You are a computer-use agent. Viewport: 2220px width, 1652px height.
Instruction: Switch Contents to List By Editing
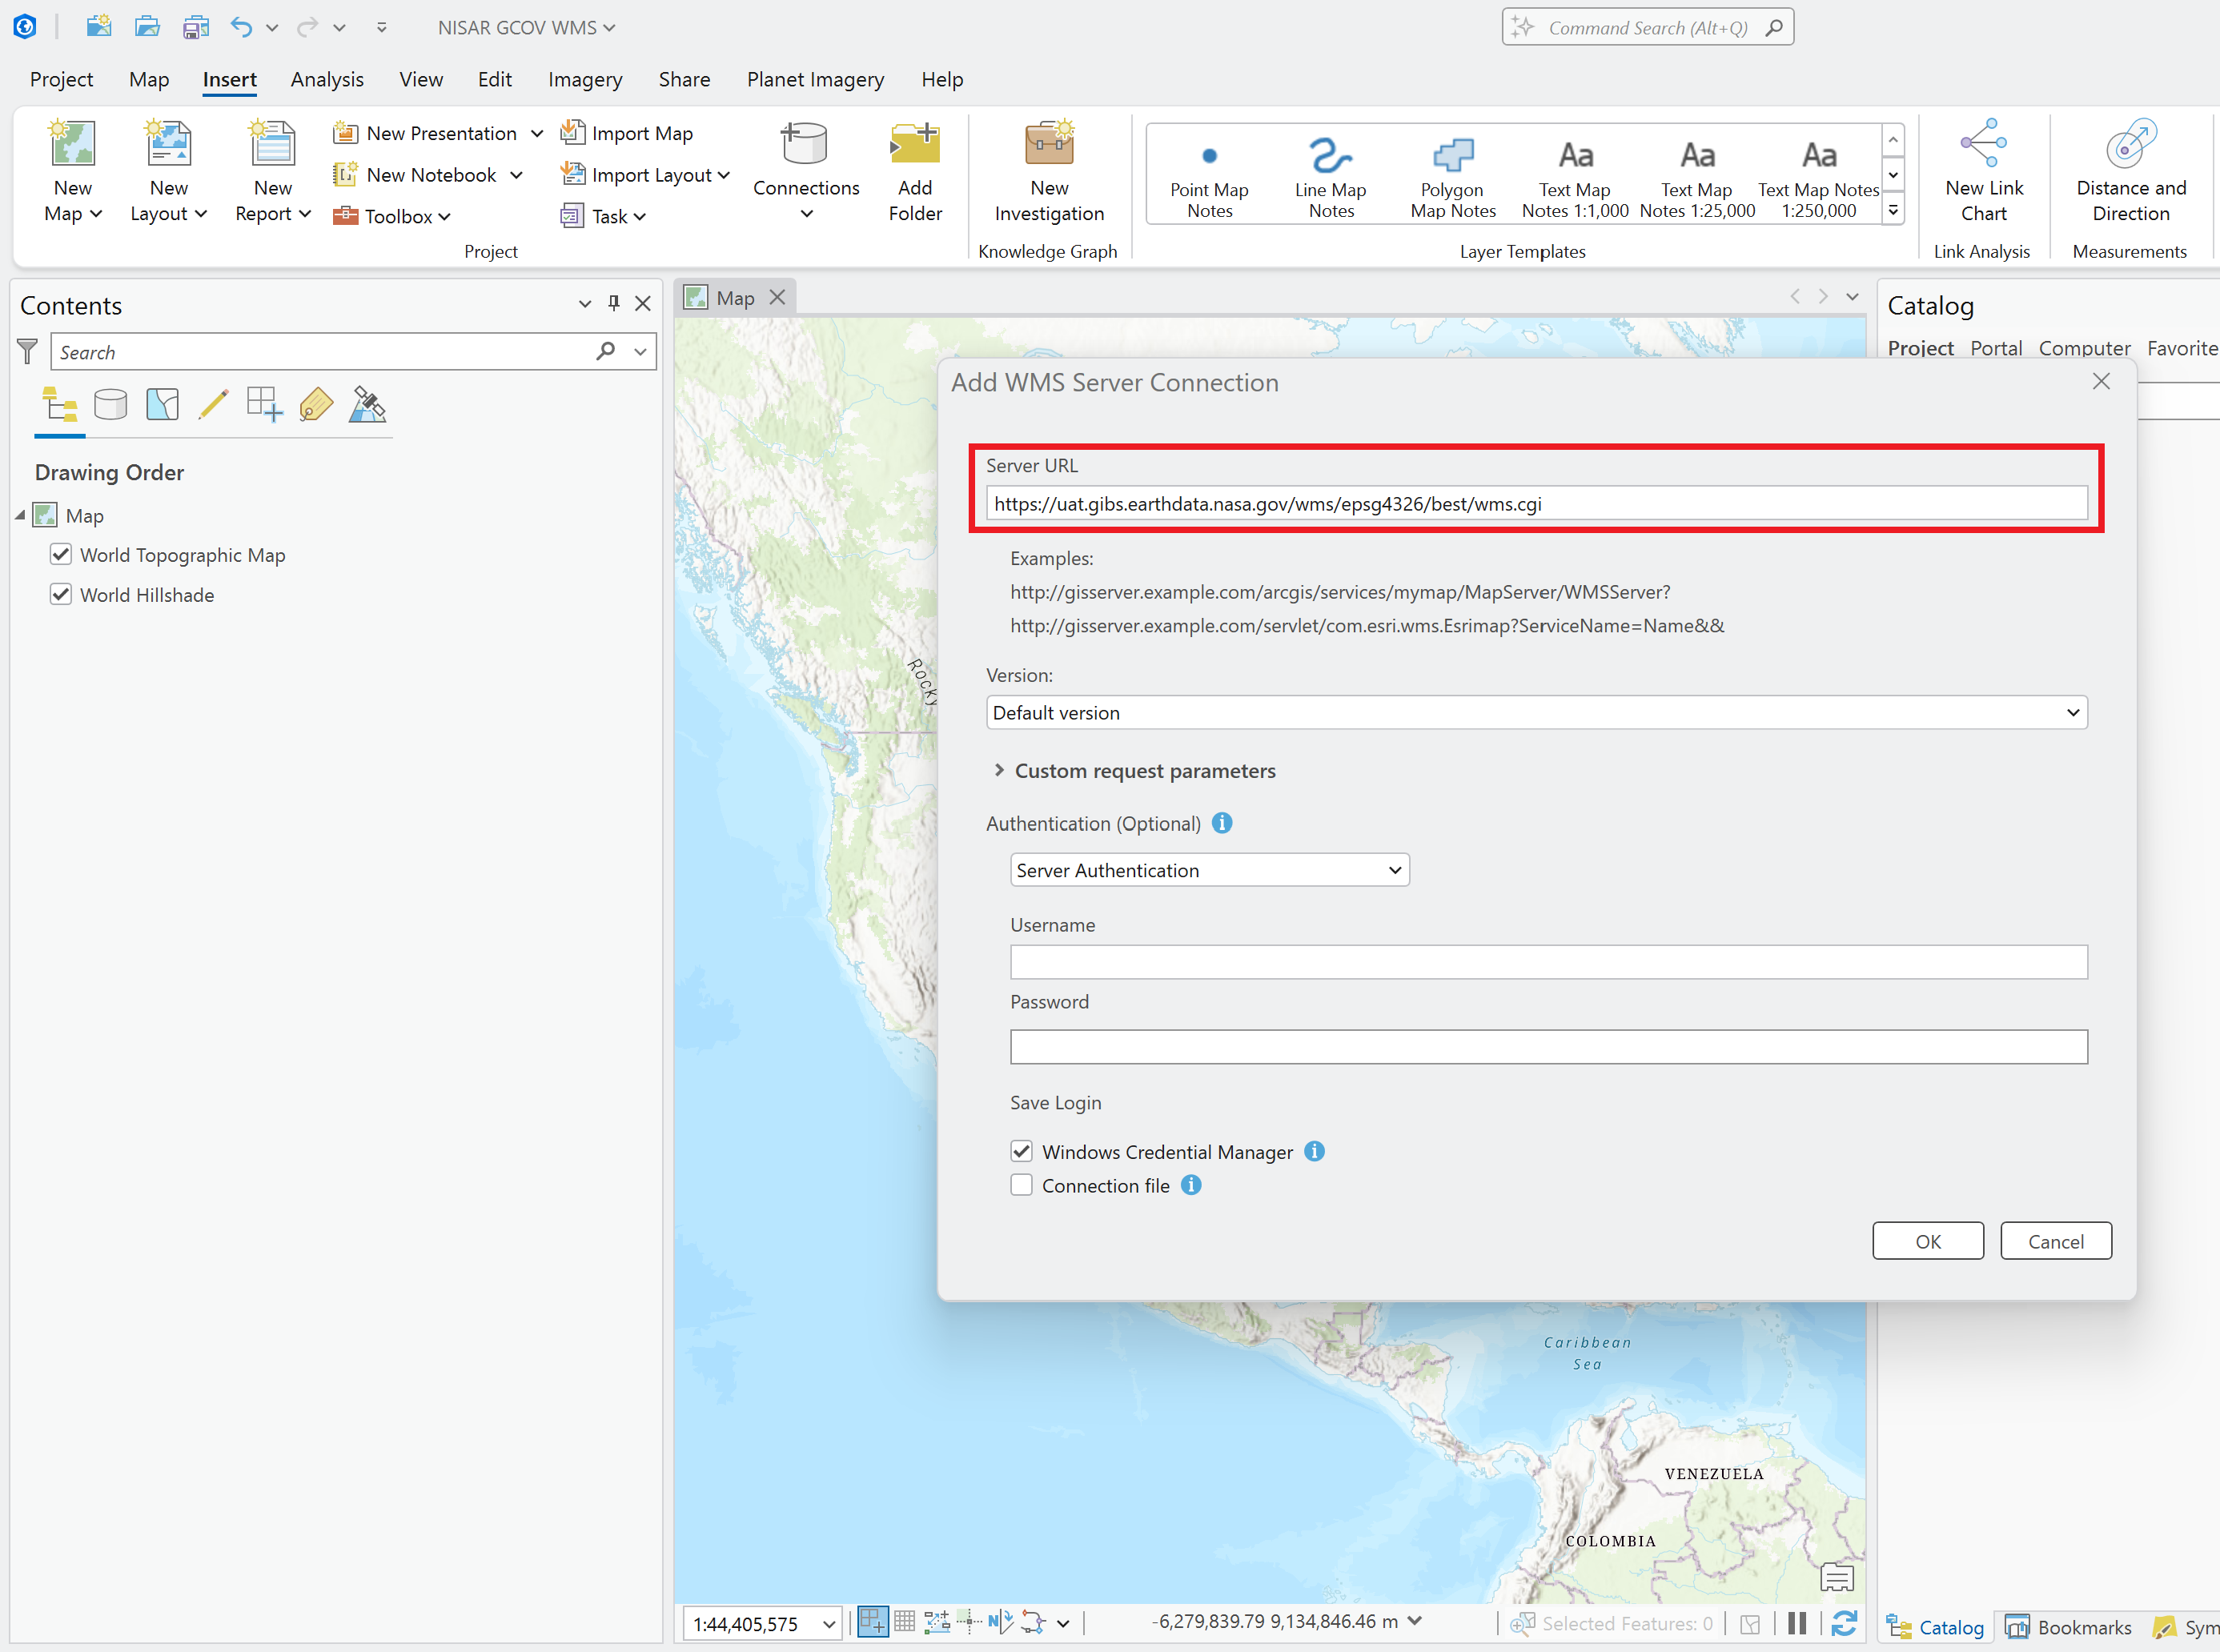click(x=213, y=405)
